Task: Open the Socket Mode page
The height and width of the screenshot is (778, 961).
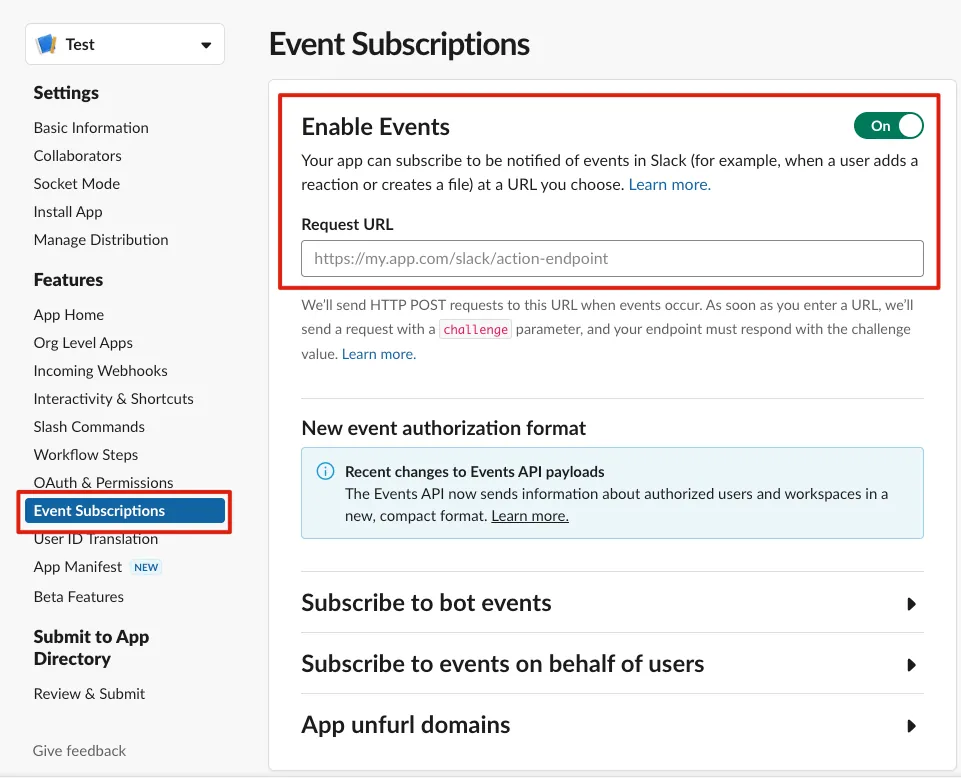Action: point(77,184)
